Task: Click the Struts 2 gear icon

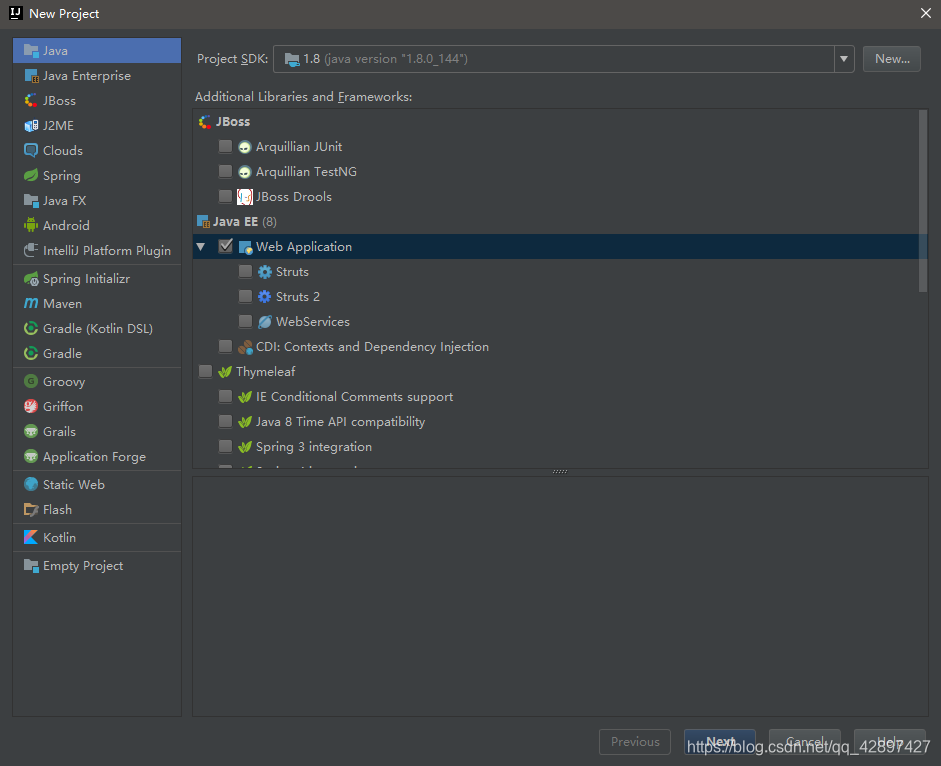Action: coord(265,297)
